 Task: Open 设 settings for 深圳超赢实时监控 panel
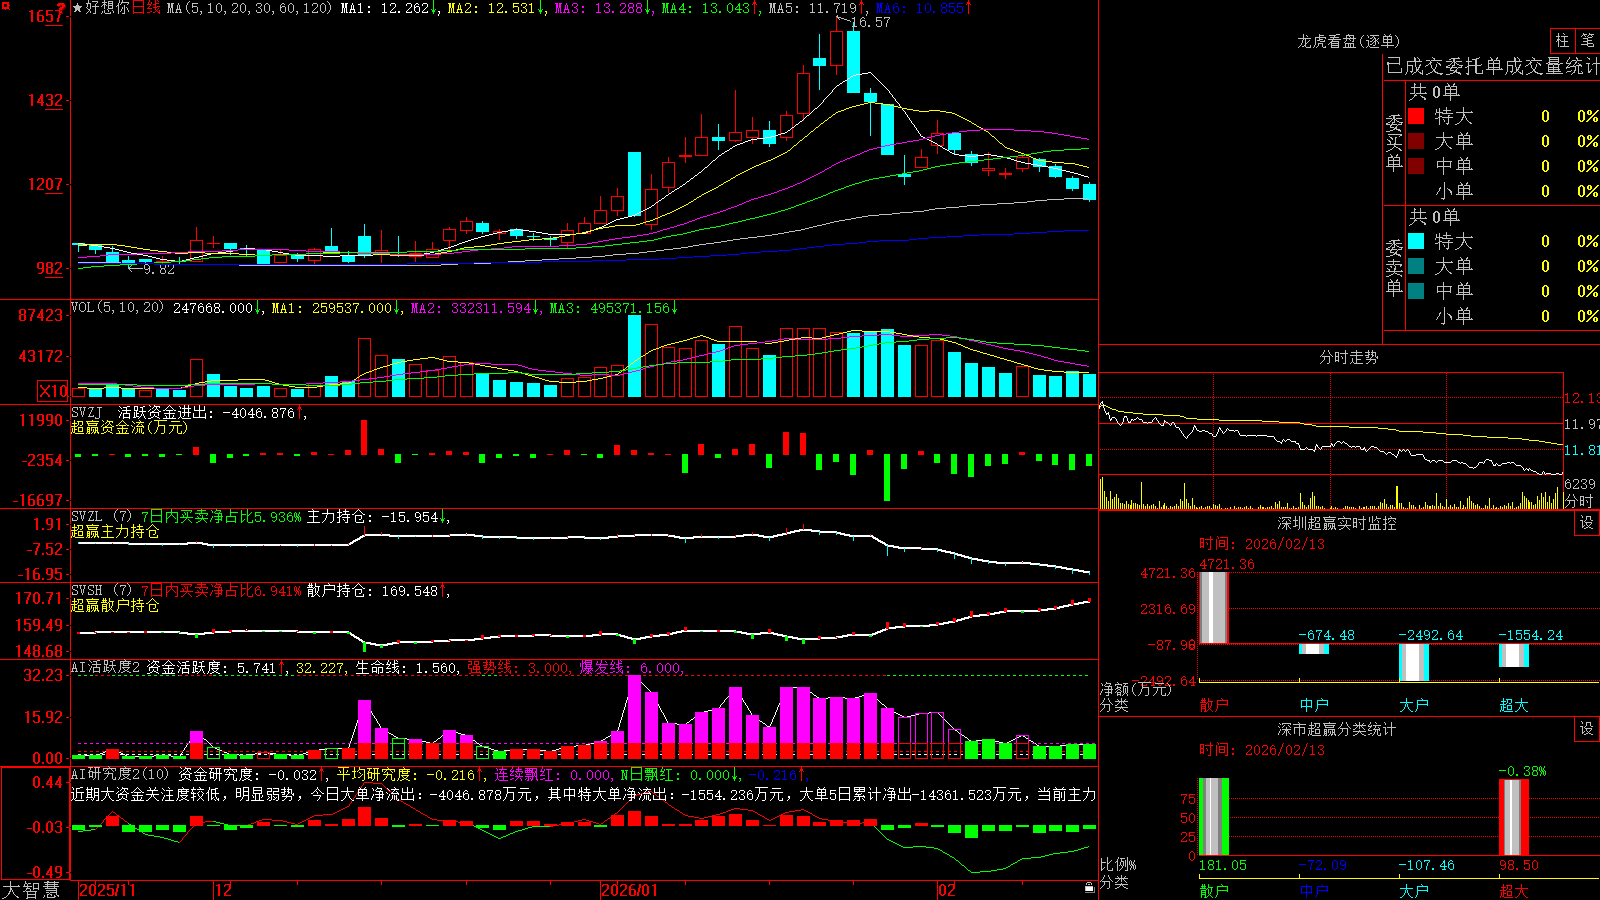pyautogui.click(x=1587, y=523)
